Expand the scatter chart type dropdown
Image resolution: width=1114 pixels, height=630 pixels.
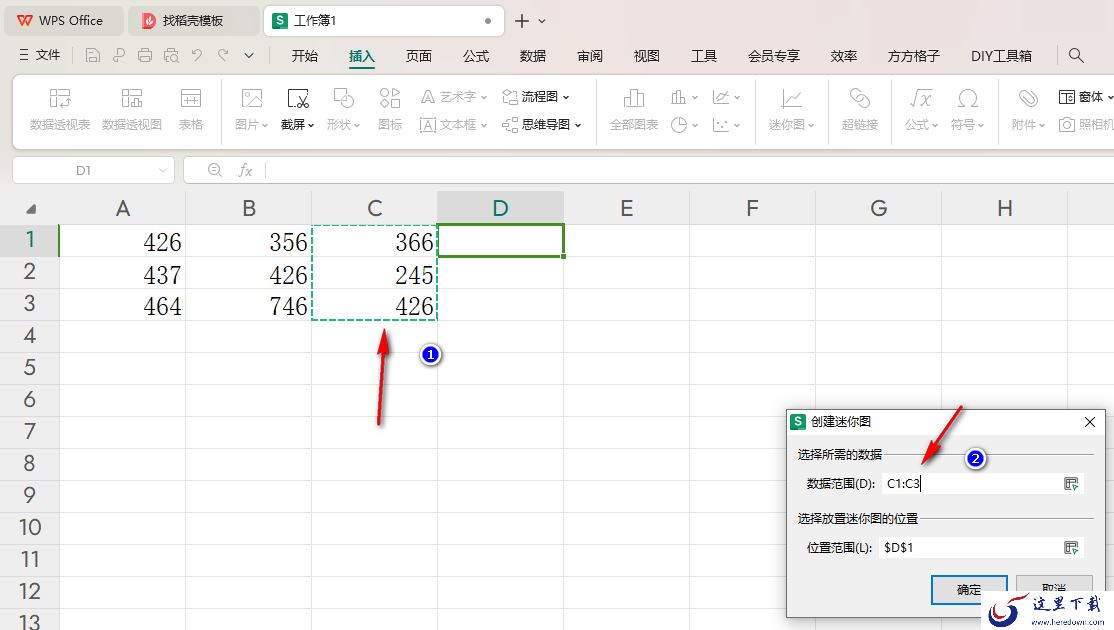[x=737, y=126]
